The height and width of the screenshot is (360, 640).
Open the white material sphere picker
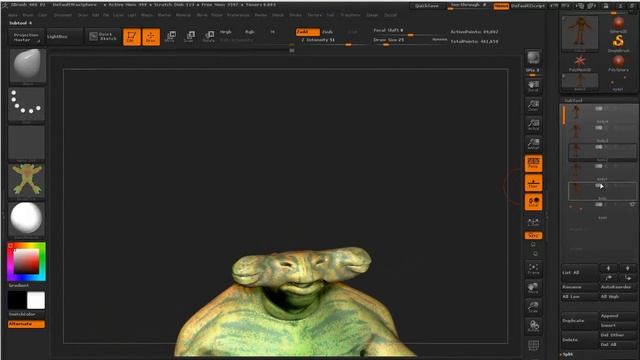click(x=27, y=220)
